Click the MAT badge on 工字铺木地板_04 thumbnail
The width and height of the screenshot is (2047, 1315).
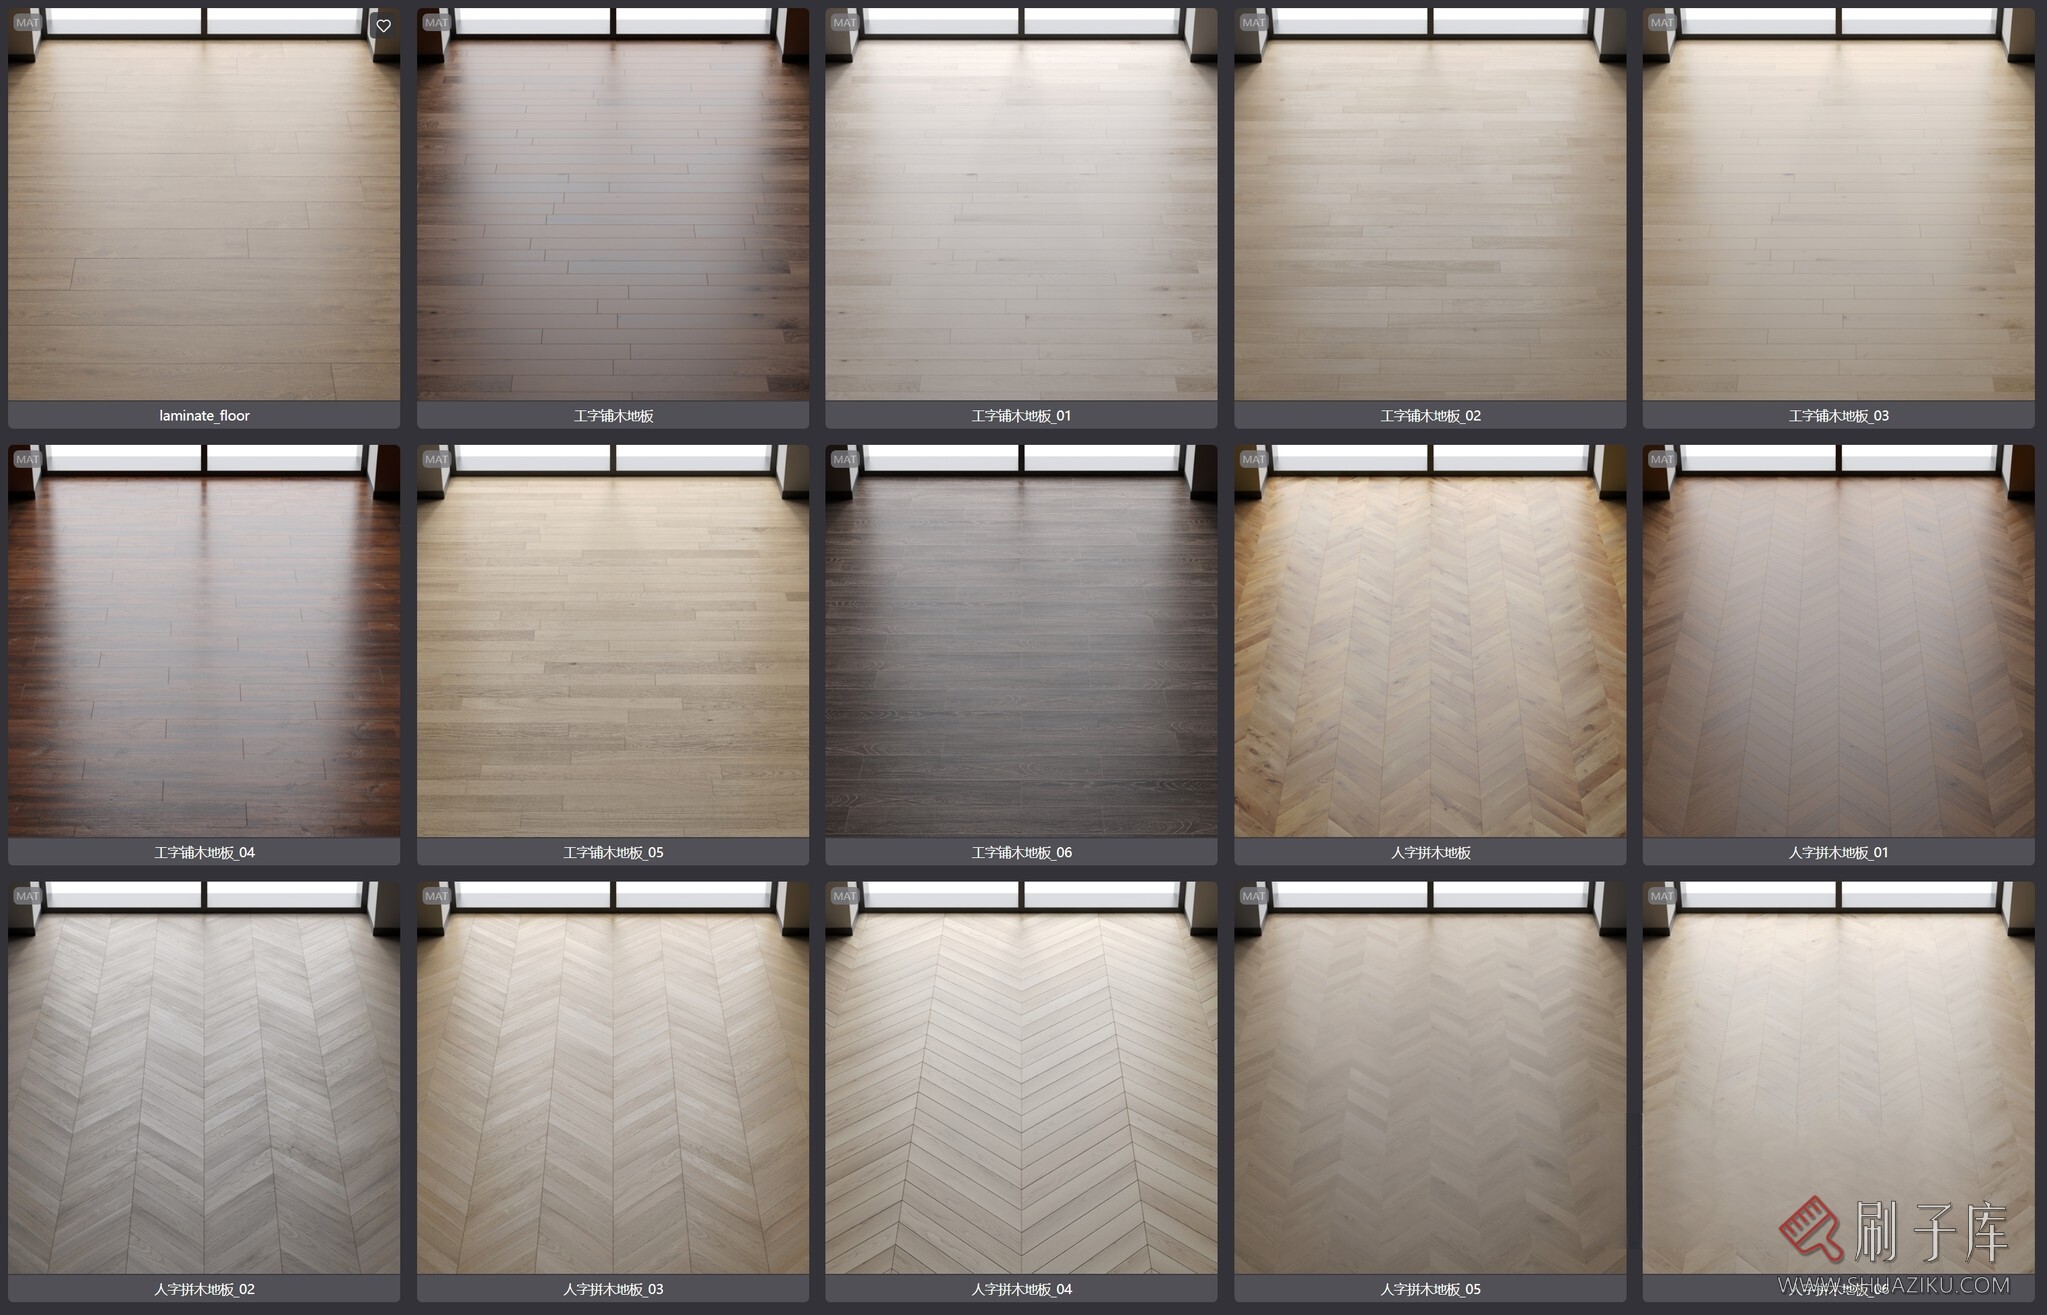pyautogui.click(x=27, y=459)
